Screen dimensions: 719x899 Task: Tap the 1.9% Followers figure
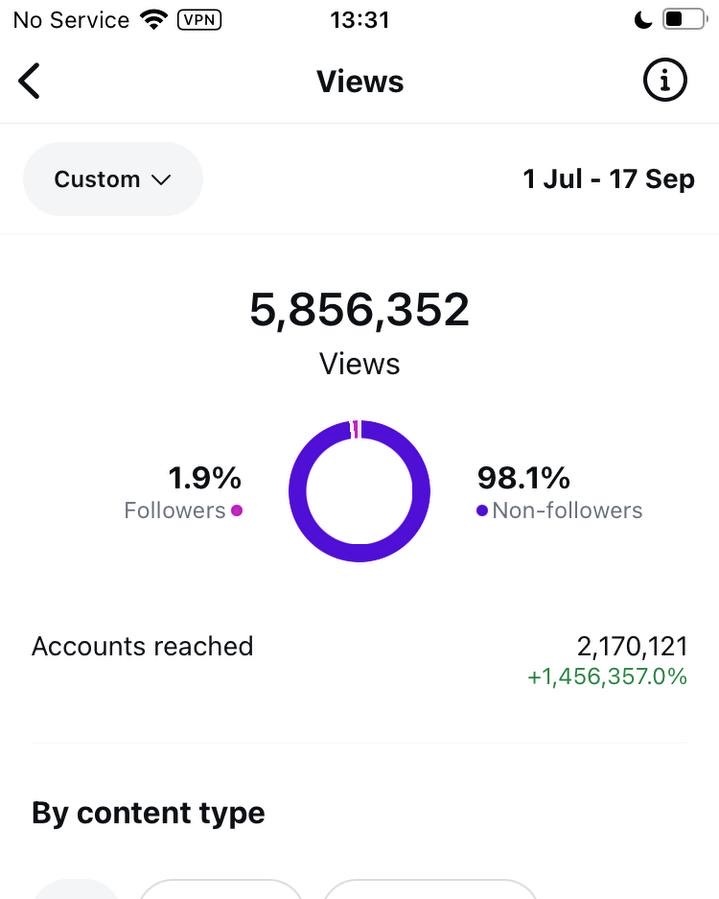click(204, 478)
